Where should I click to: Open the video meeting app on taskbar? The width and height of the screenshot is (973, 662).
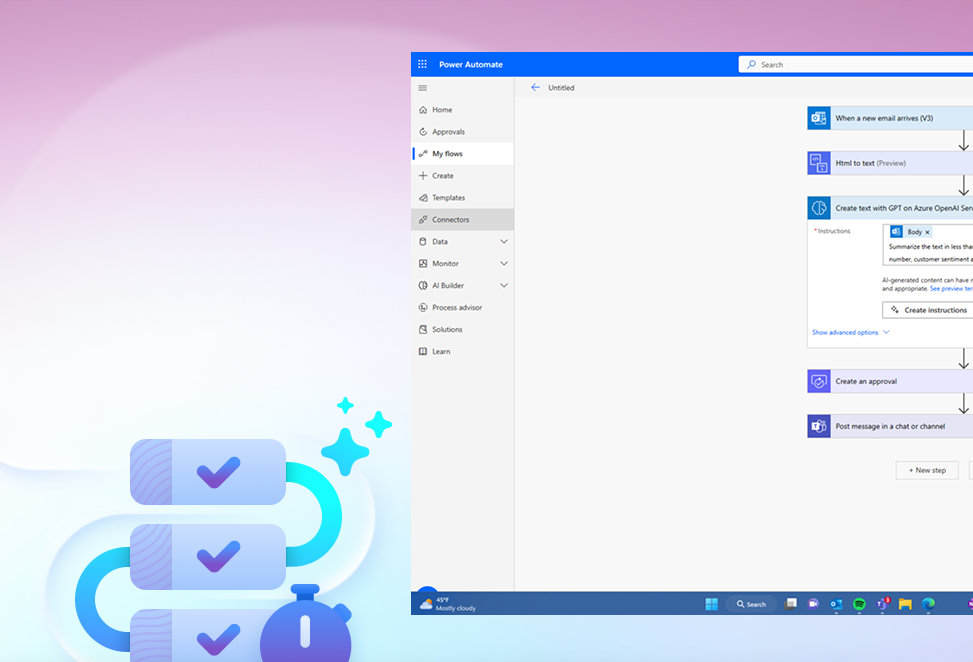(x=814, y=604)
